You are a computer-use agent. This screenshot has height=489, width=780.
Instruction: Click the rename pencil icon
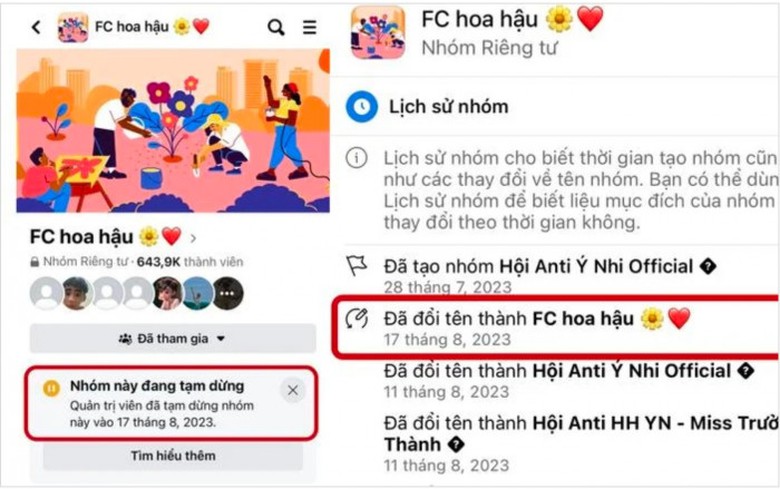[x=357, y=318]
